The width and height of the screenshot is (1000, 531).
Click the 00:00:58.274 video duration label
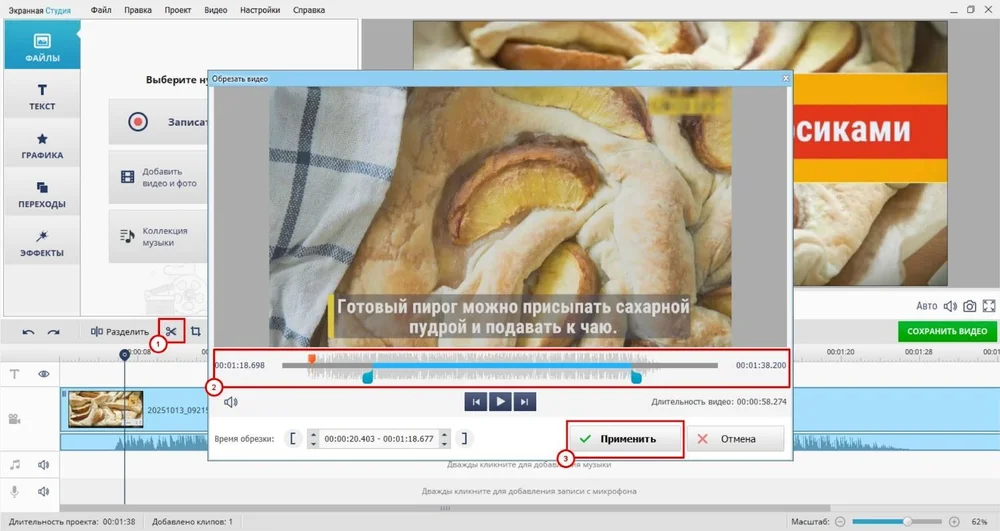point(761,402)
